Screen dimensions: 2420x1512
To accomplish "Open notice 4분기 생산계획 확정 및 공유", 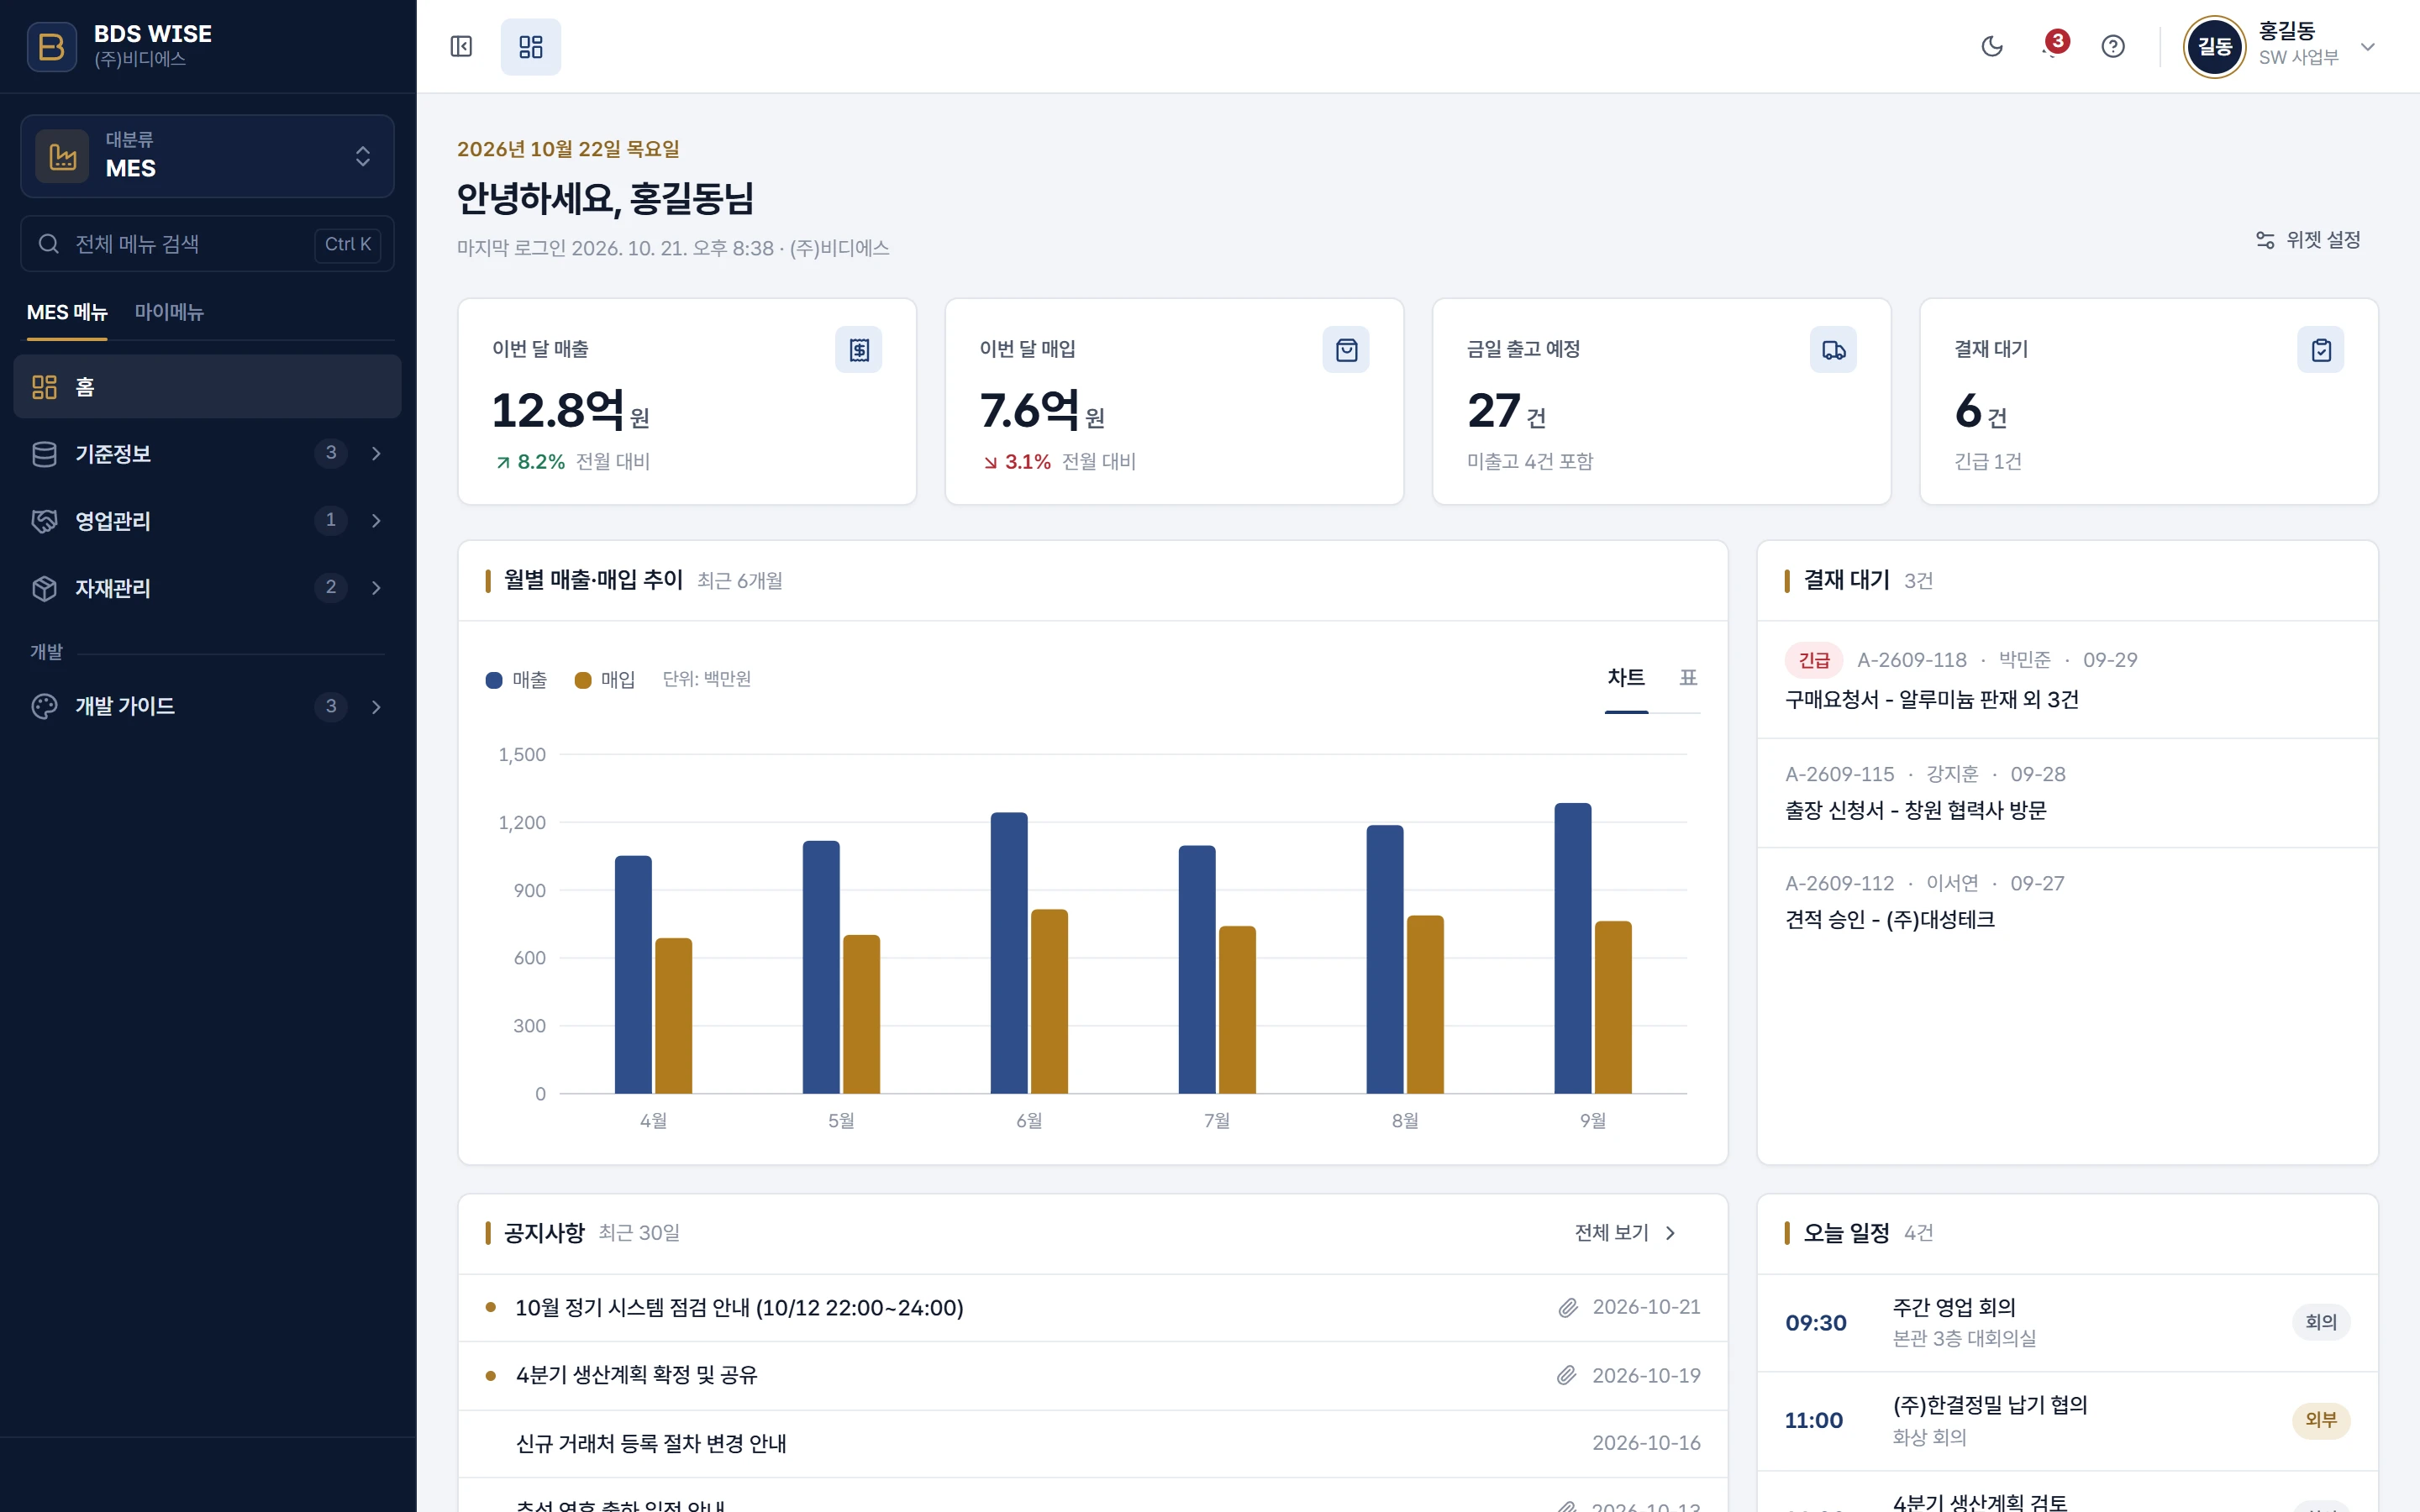I will coord(1092,1376).
